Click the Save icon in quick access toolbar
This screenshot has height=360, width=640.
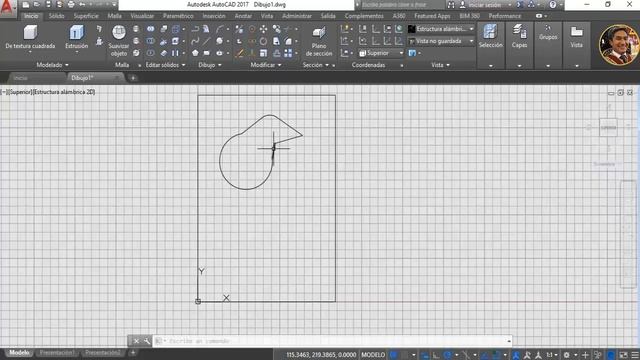[x=48, y=4]
